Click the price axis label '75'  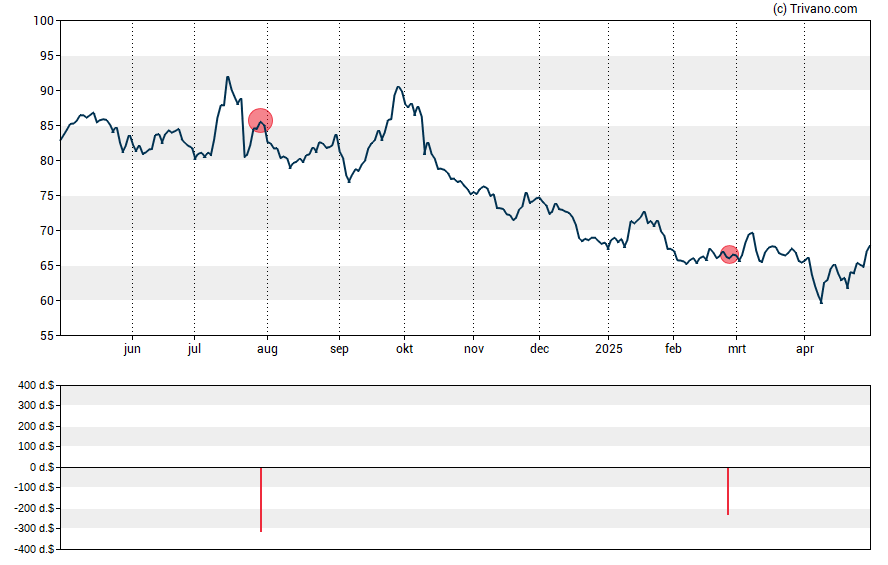tap(47, 196)
